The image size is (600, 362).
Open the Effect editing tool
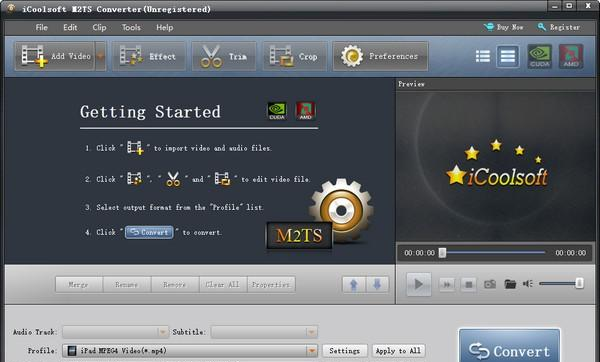148,56
